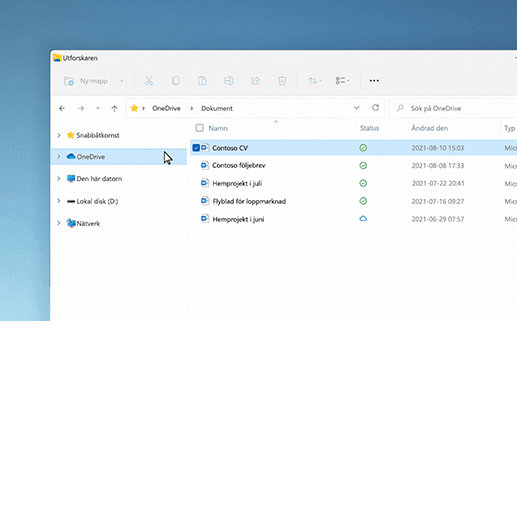
Task: Click the Cut scissors icon in toolbar
Action: point(149,81)
